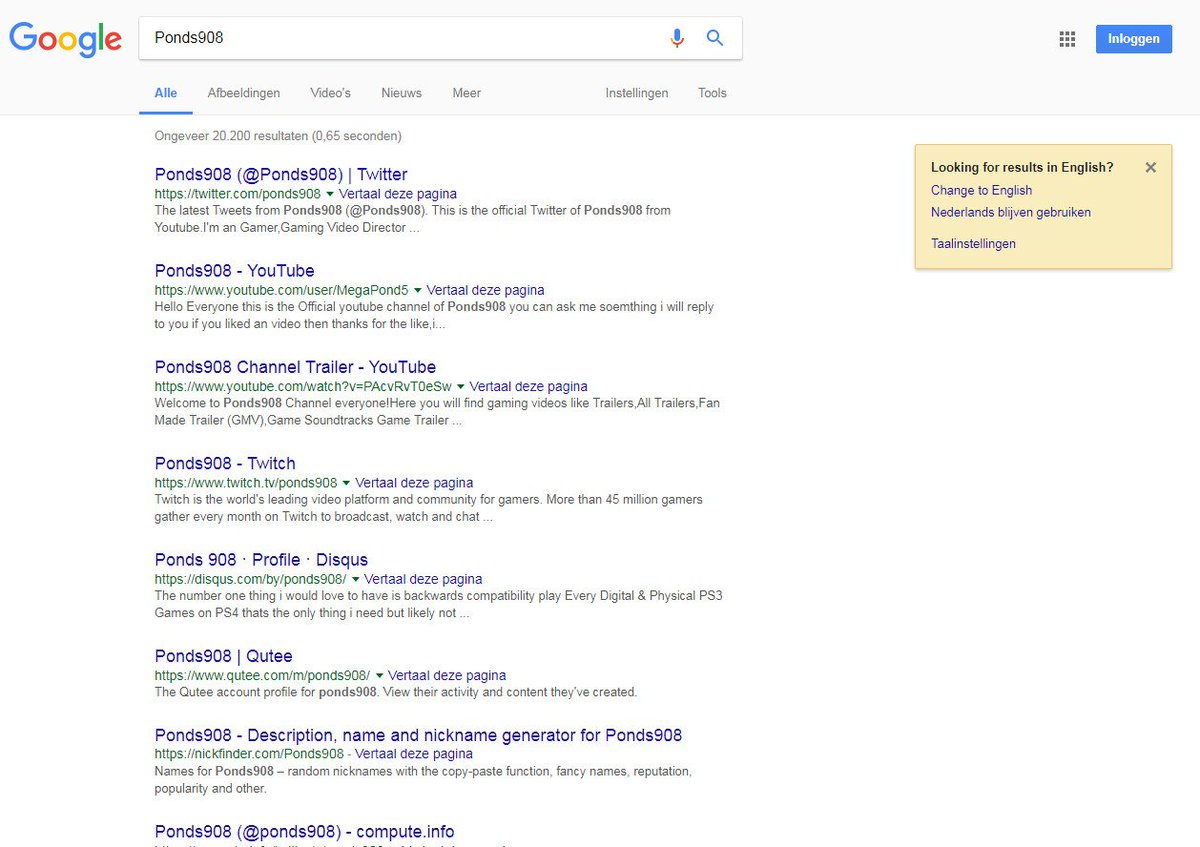
Task: Click Change to English link
Action: [x=981, y=190]
